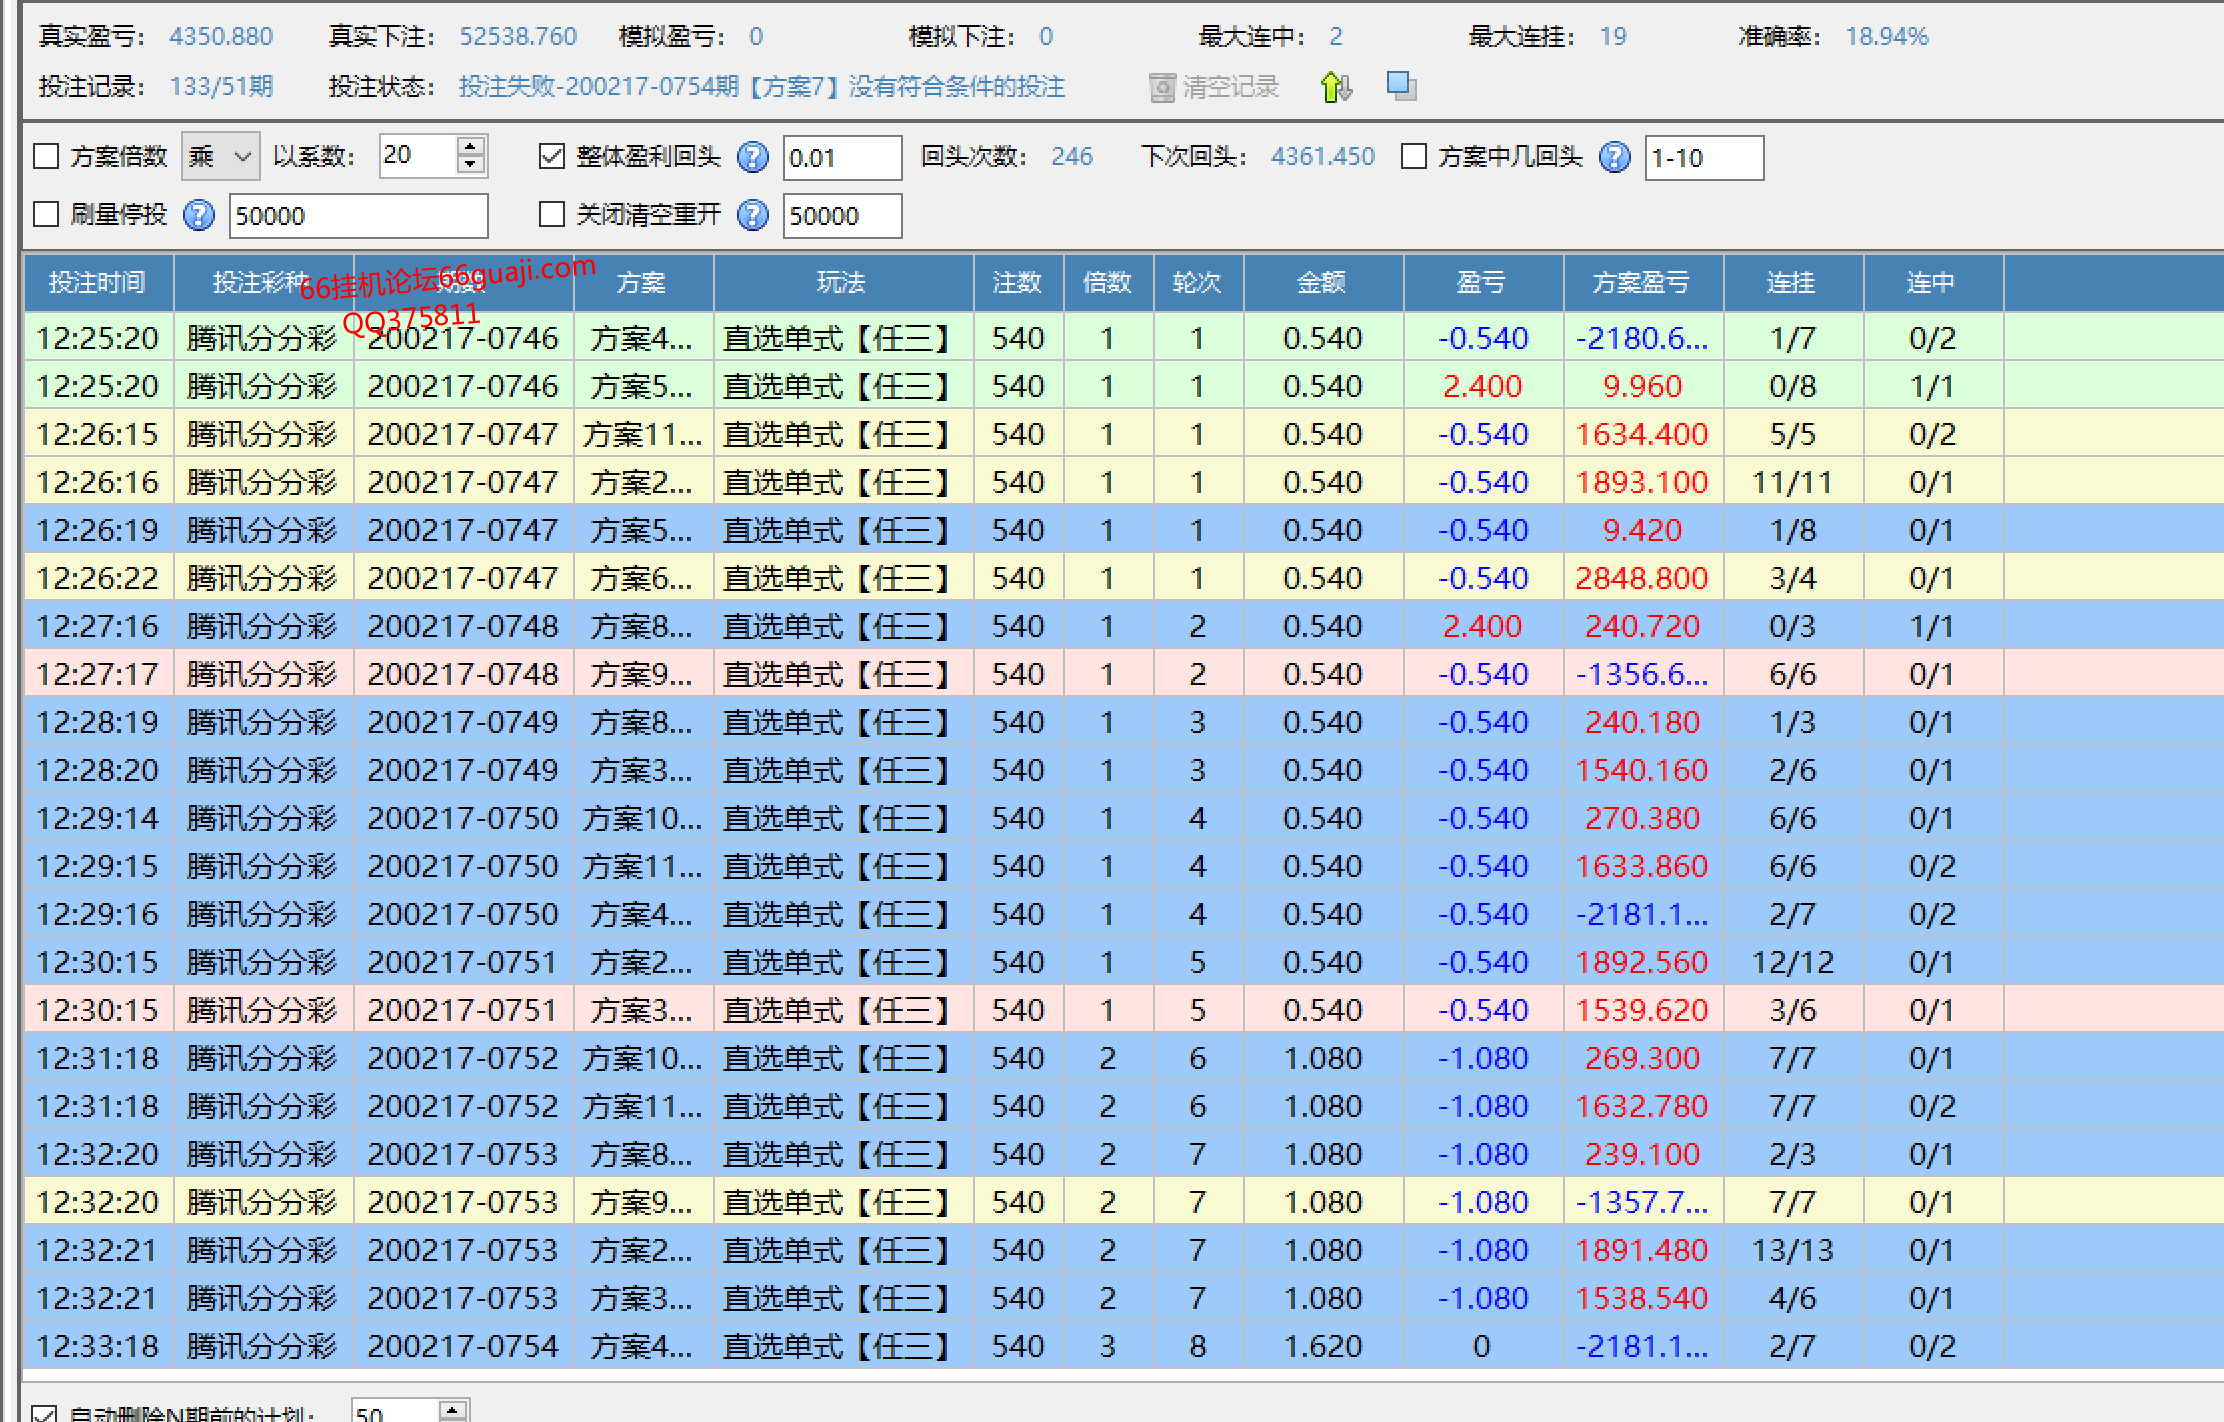Click the 刷量停投 field showing 50000
The width and height of the screenshot is (2224, 1422).
pos(358,216)
